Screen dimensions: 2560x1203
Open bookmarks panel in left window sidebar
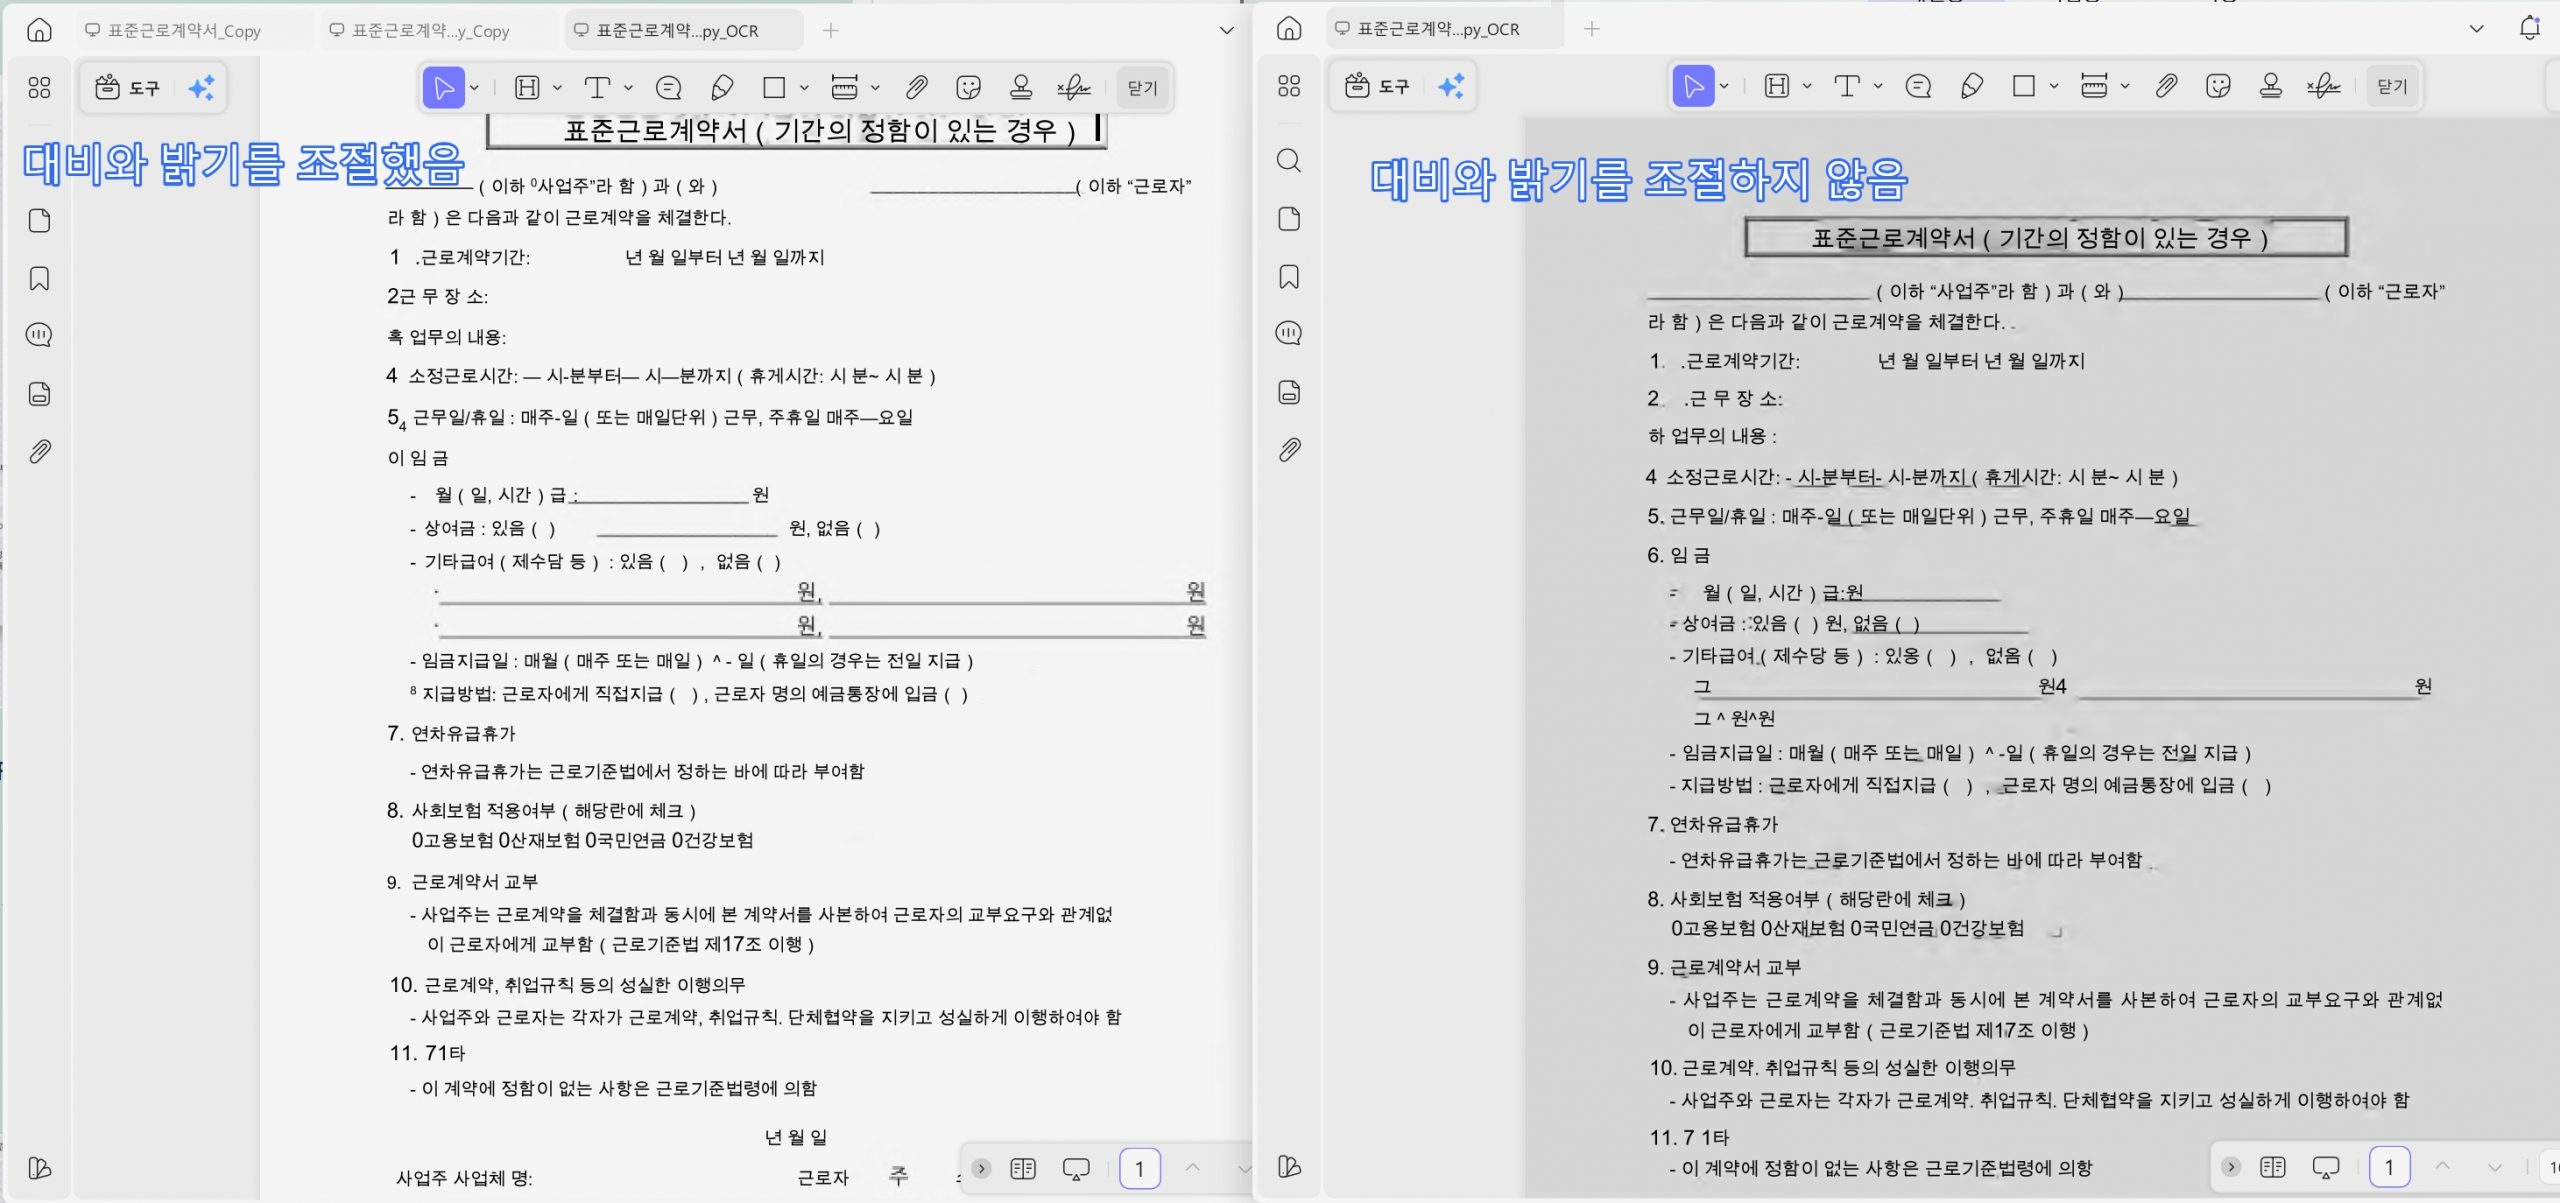(x=39, y=278)
